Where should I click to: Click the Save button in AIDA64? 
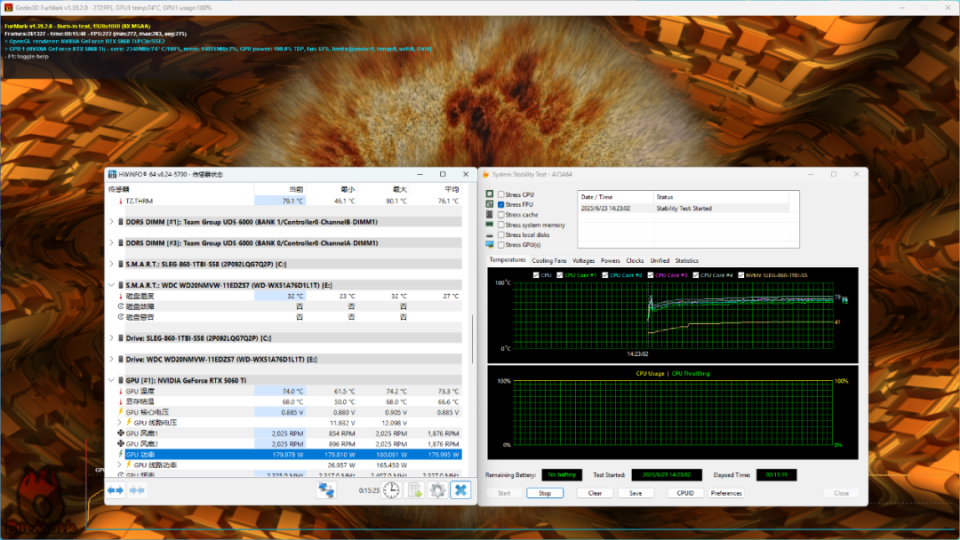coord(636,493)
